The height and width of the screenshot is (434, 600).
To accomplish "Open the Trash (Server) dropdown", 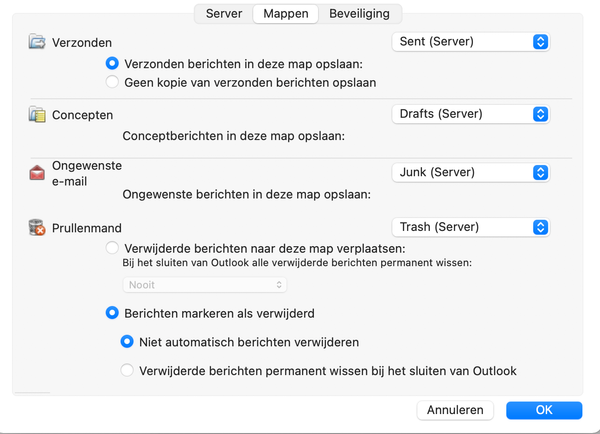I will click(x=470, y=227).
